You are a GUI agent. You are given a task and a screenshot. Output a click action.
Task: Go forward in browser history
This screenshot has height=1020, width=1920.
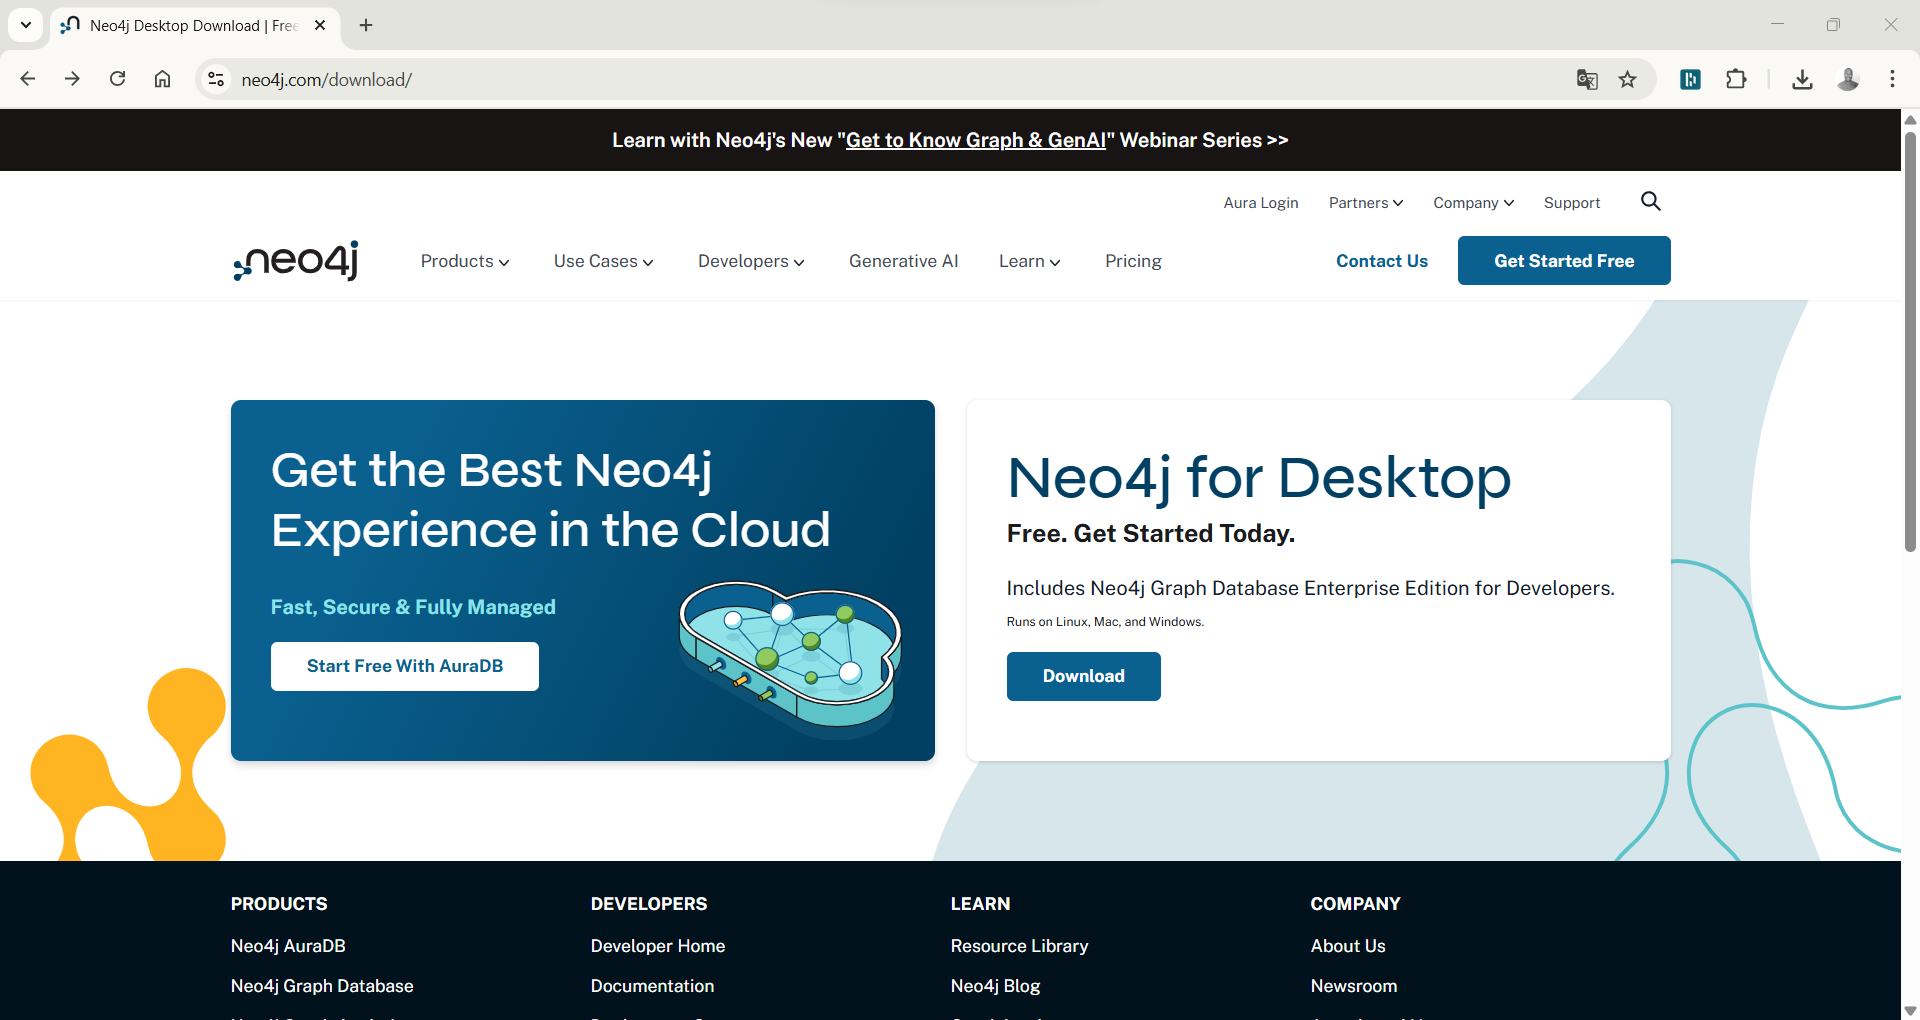(x=72, y=79)
